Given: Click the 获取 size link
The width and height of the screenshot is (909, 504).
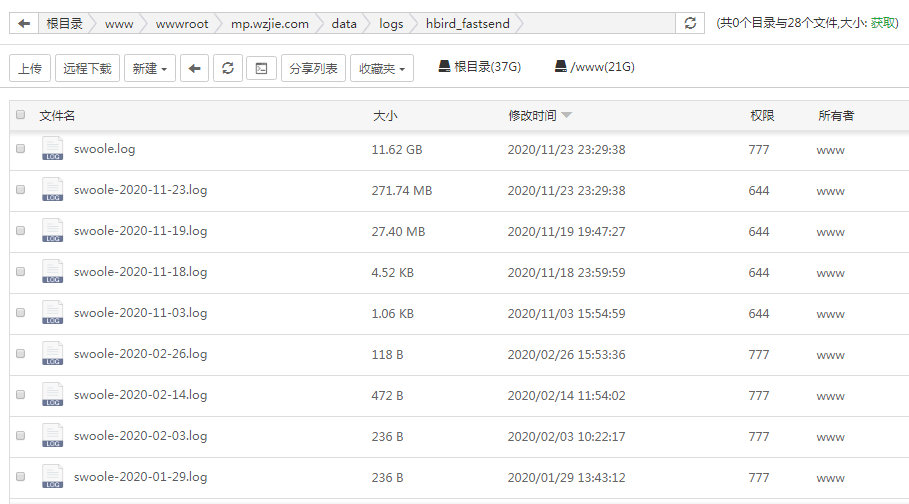Looking at the screenshot, I should click(x=884, y=23).
